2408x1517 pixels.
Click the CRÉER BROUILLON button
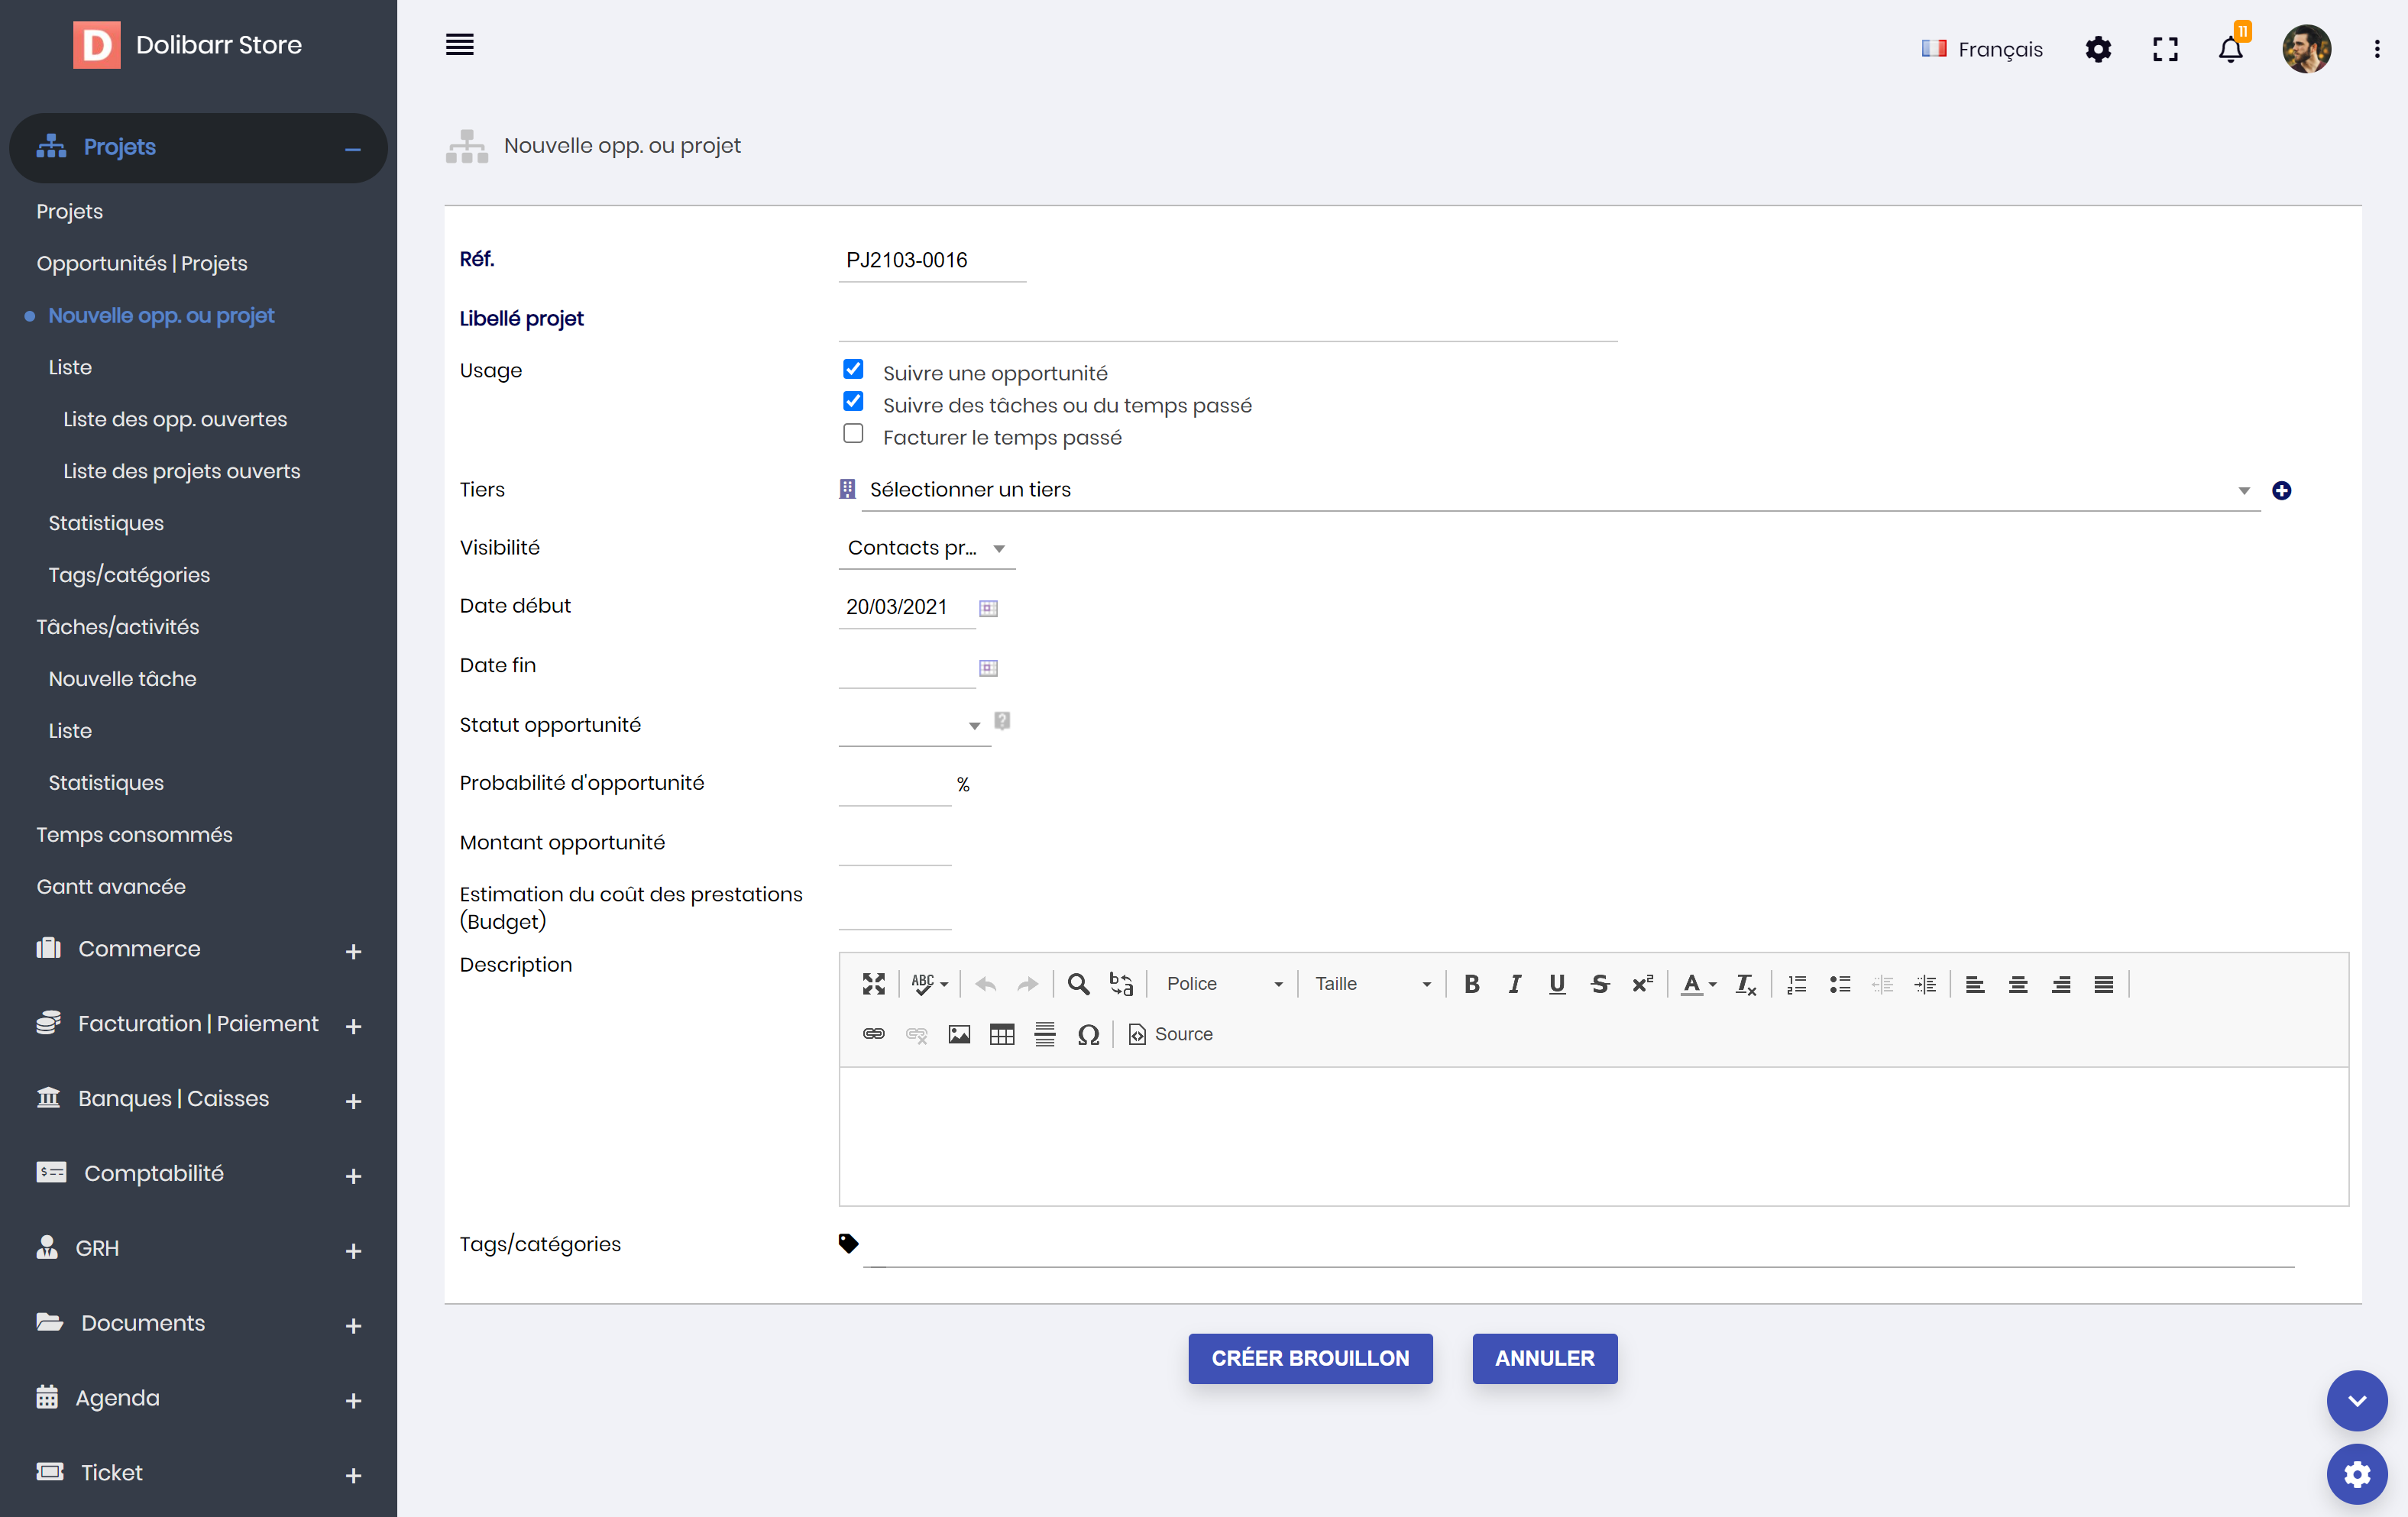coord(1309,1358)
